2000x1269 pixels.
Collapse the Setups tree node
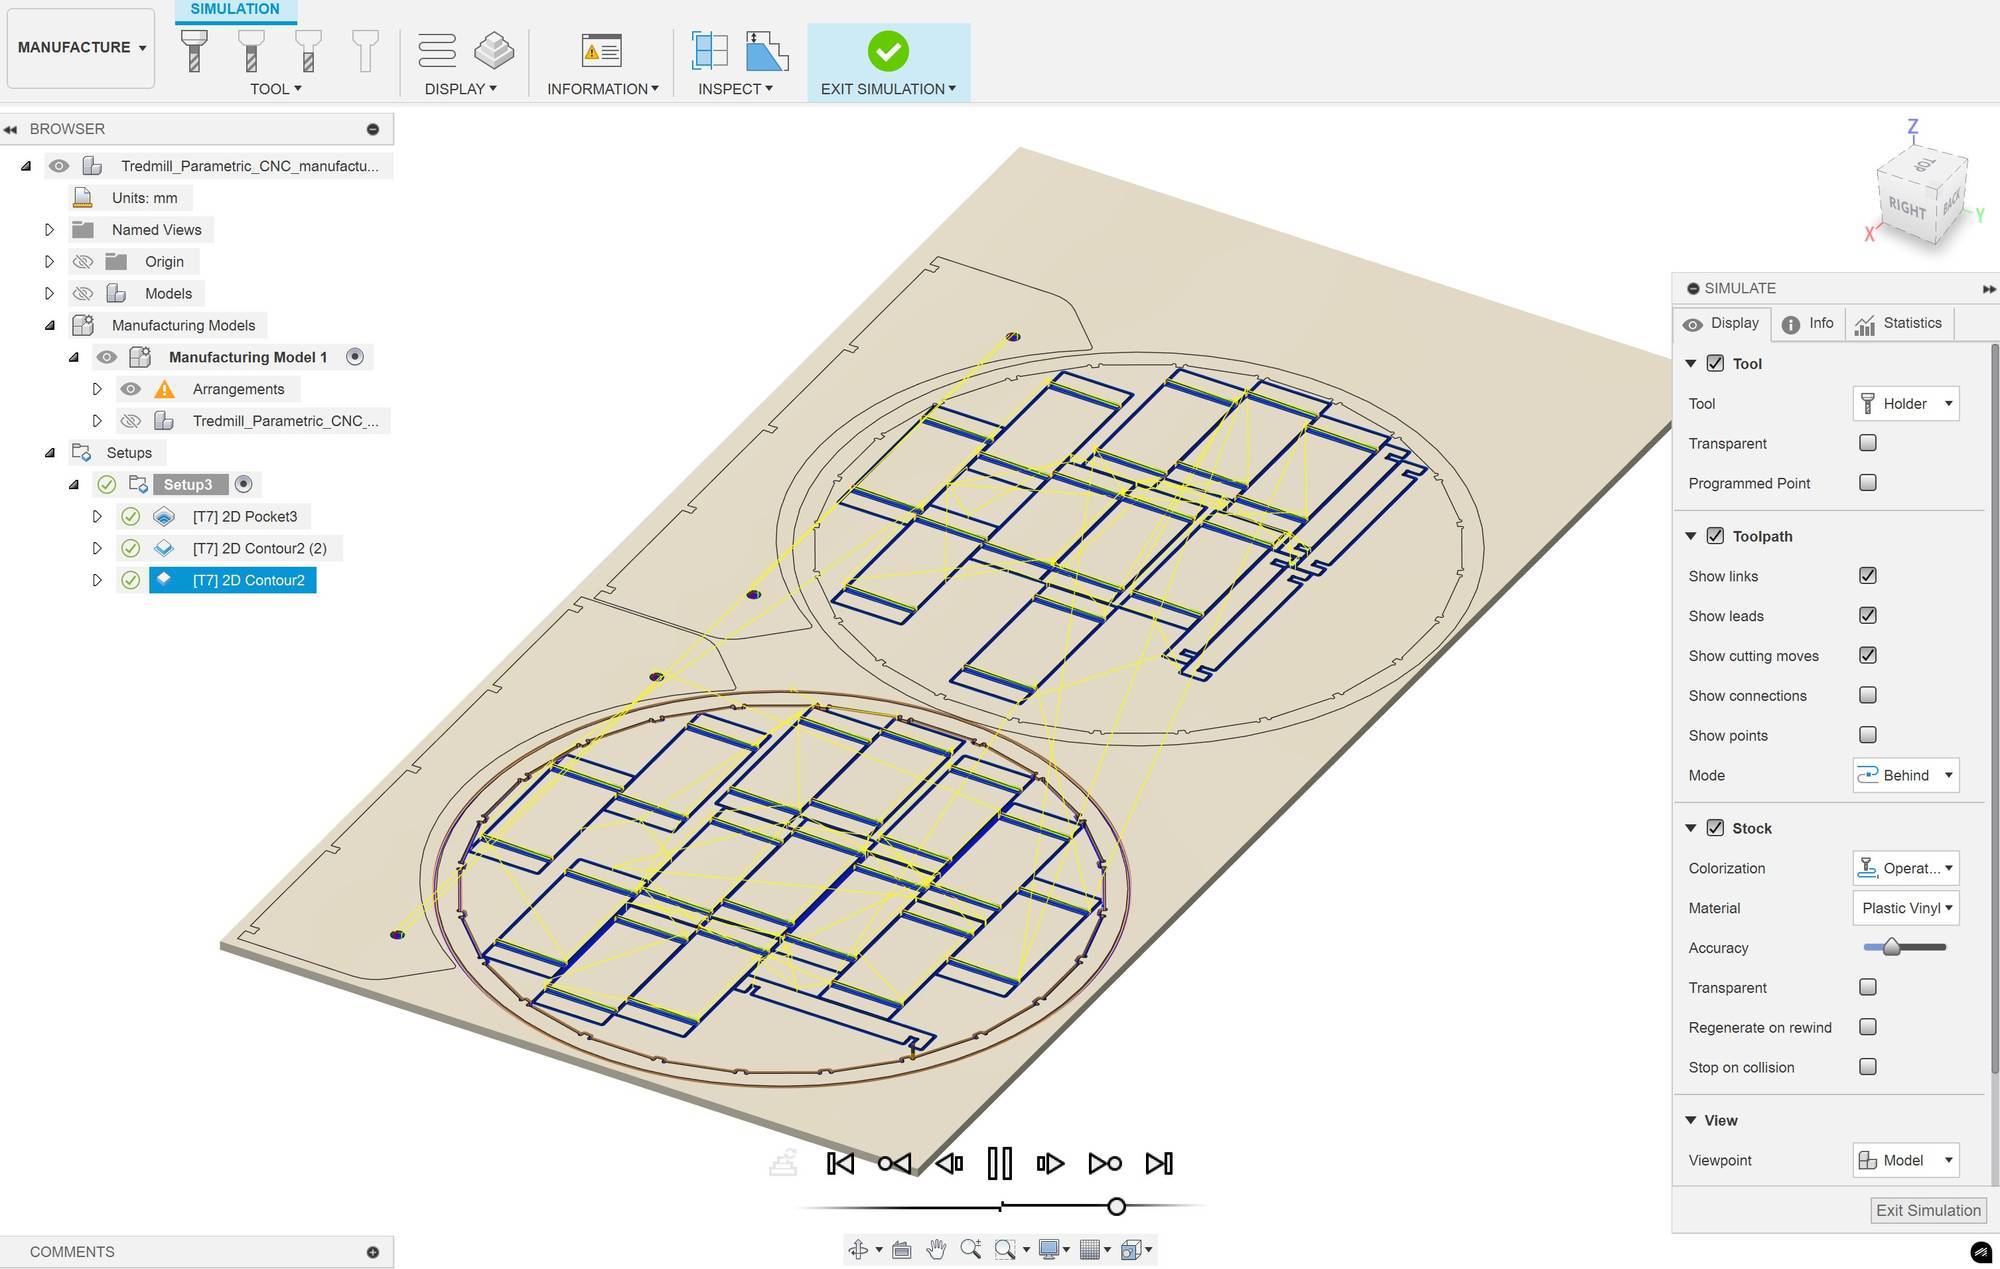click(x=49, y=453)
